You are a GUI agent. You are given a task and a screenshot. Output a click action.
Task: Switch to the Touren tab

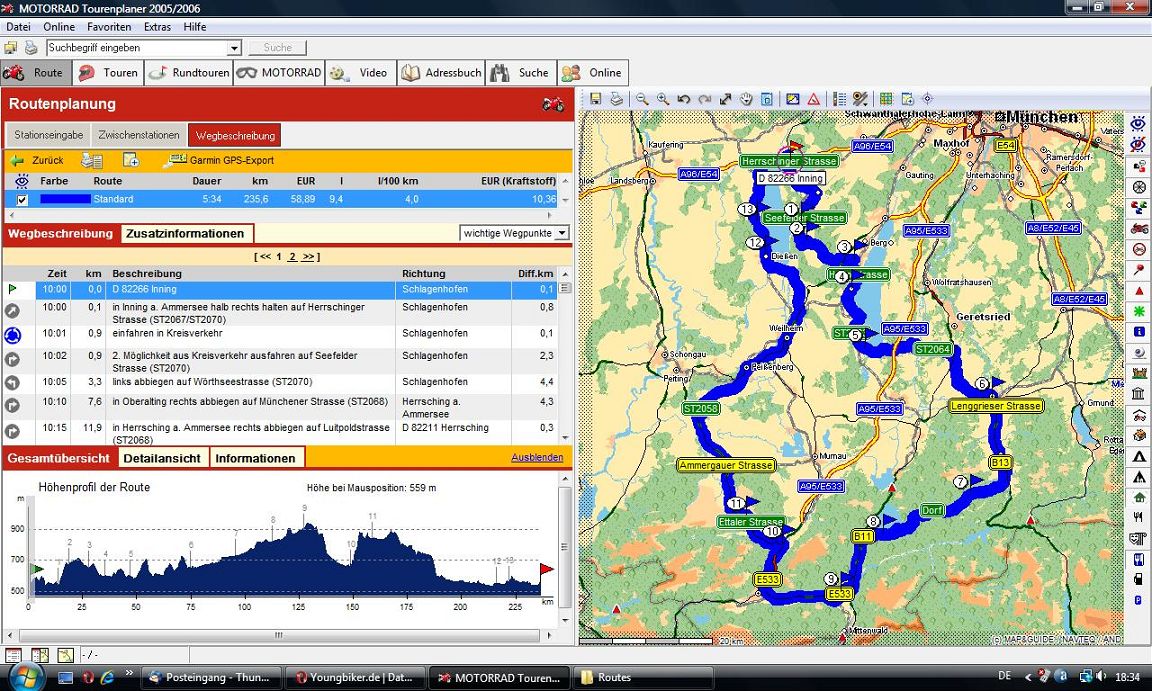[109, 73]
